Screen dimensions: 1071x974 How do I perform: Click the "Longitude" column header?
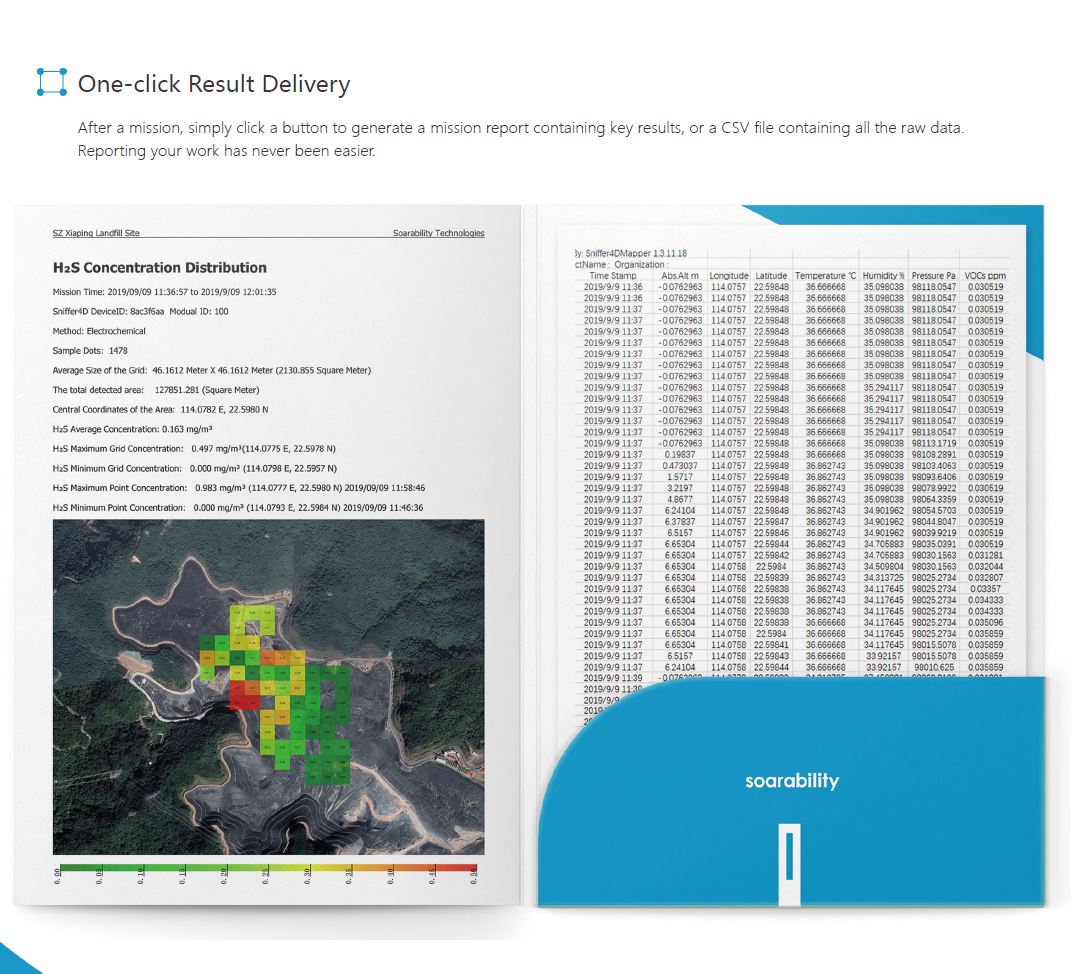click(728, 276)
